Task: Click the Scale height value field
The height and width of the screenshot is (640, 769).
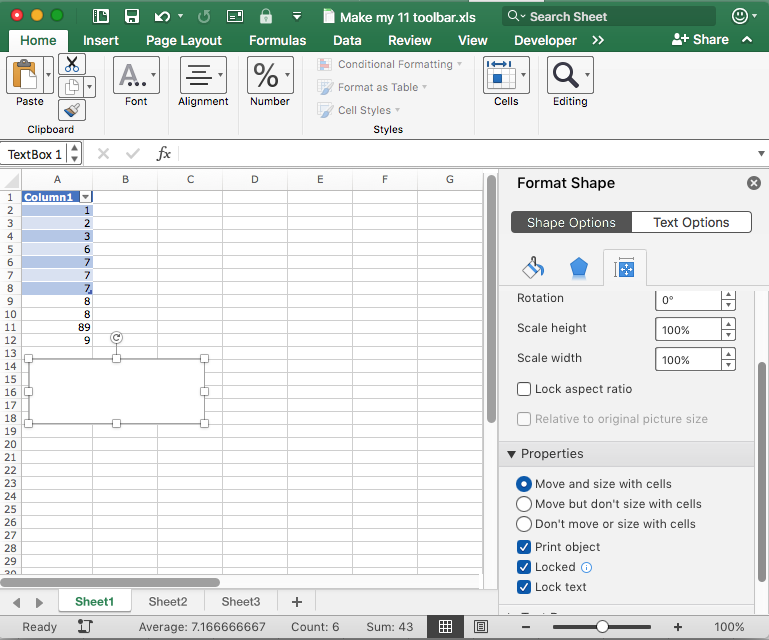Action: 688,330
